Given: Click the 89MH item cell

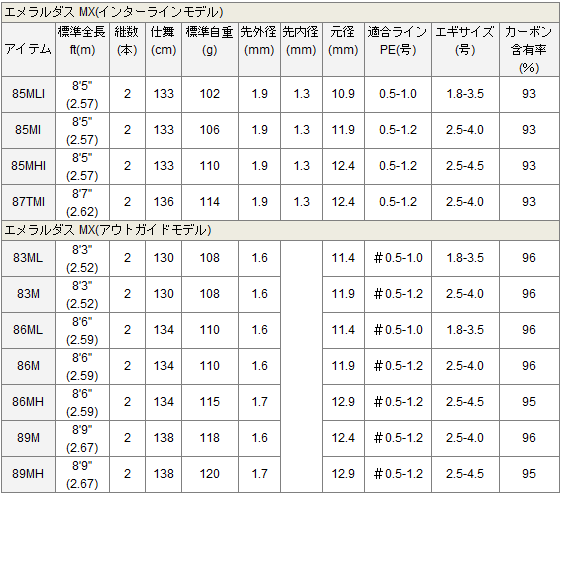Looking at the screenshot, I should 28,474.
